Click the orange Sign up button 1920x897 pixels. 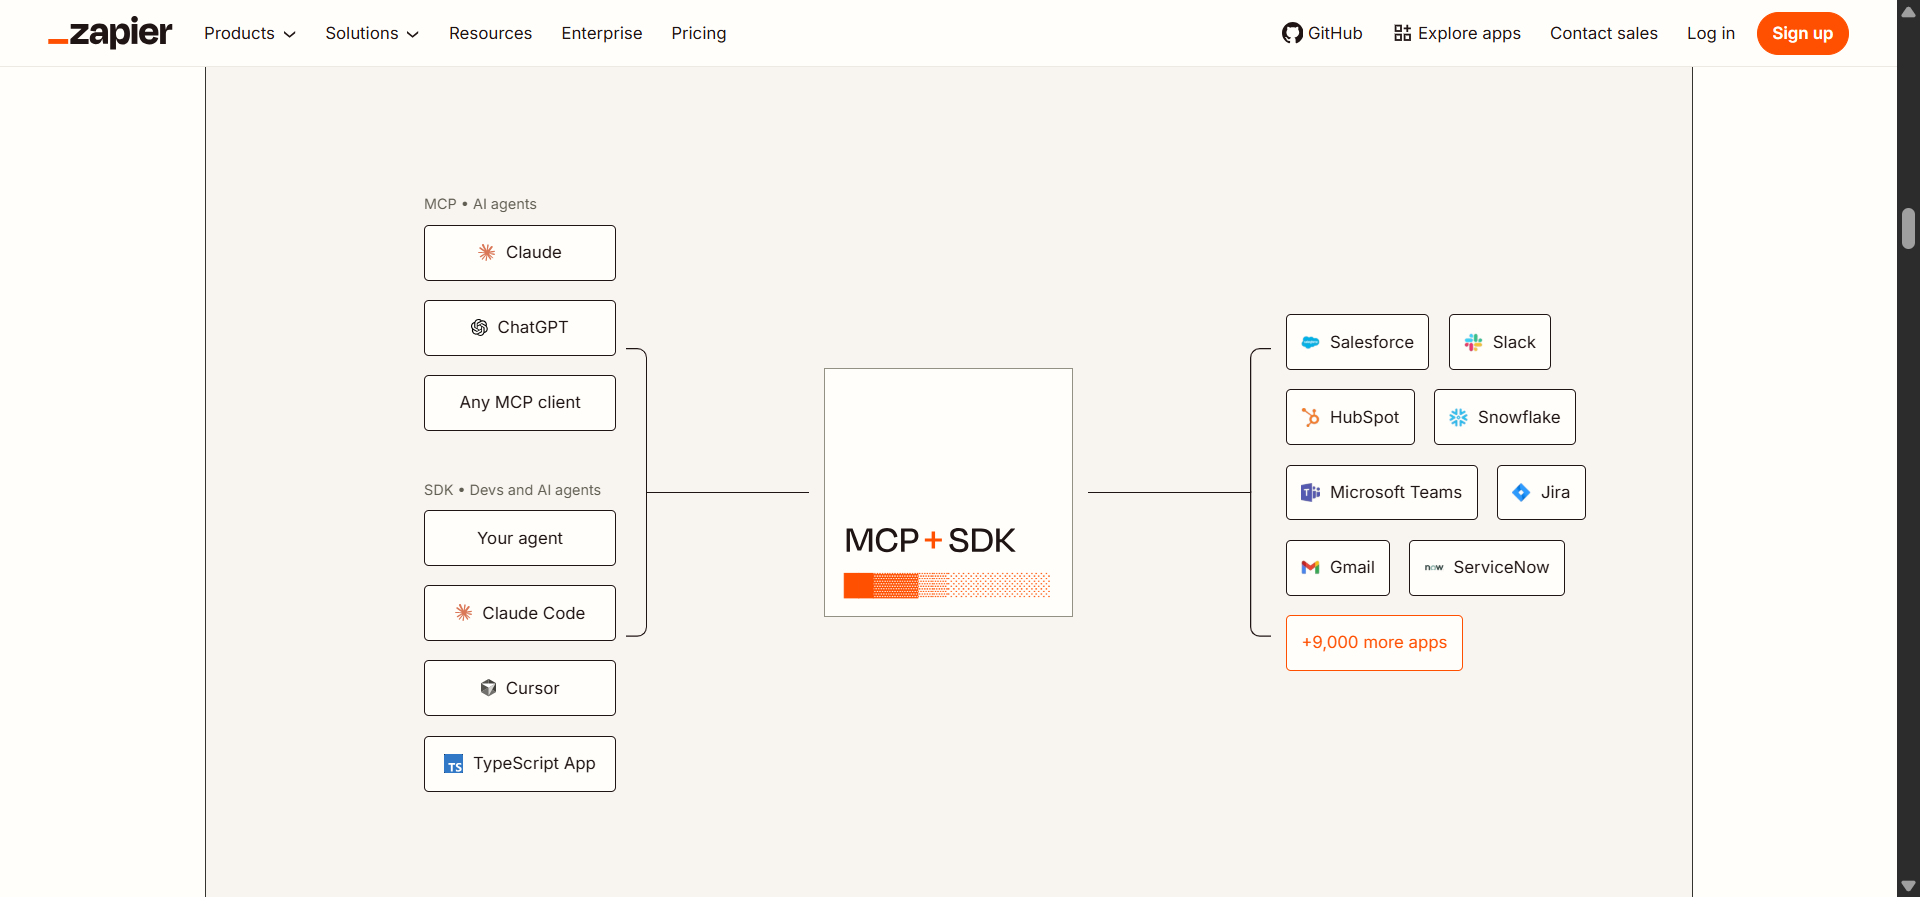1802,33
